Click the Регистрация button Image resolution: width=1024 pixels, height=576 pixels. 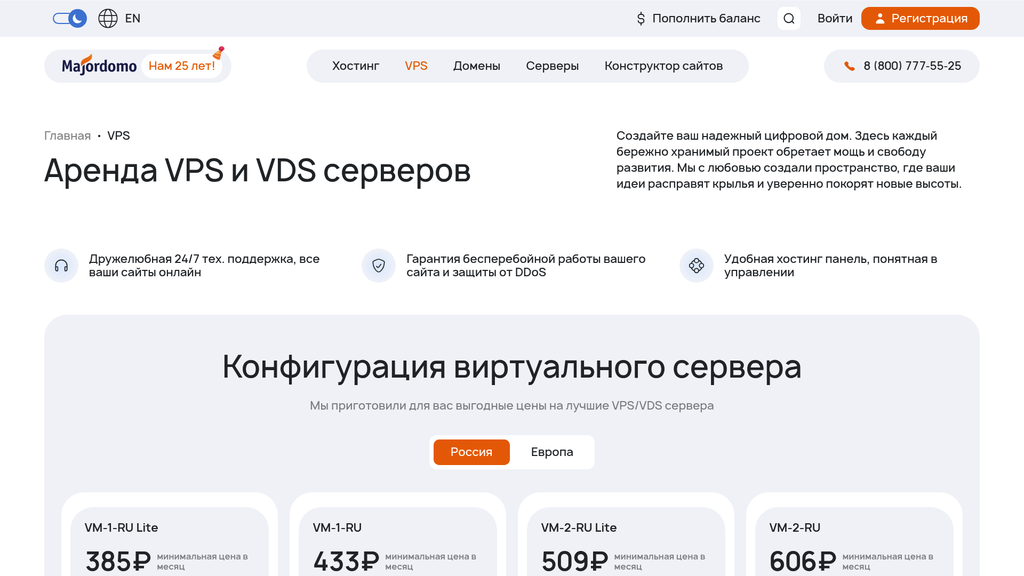tap(919, 18)
